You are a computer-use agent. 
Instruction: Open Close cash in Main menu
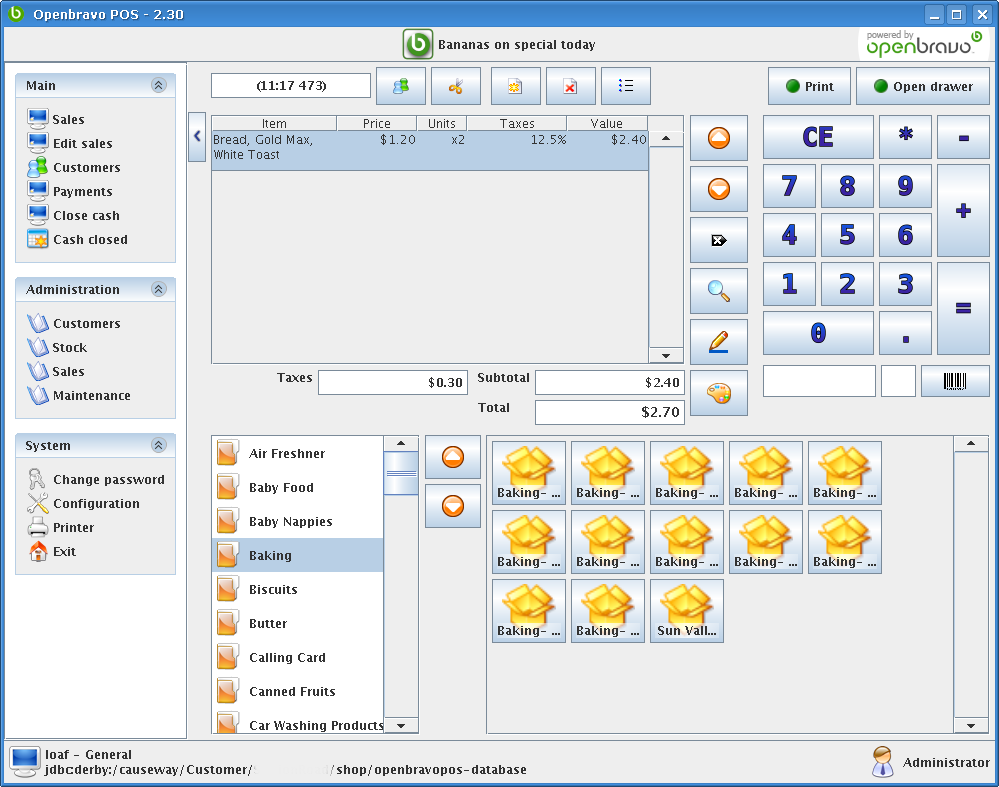(x=86, y=216)
